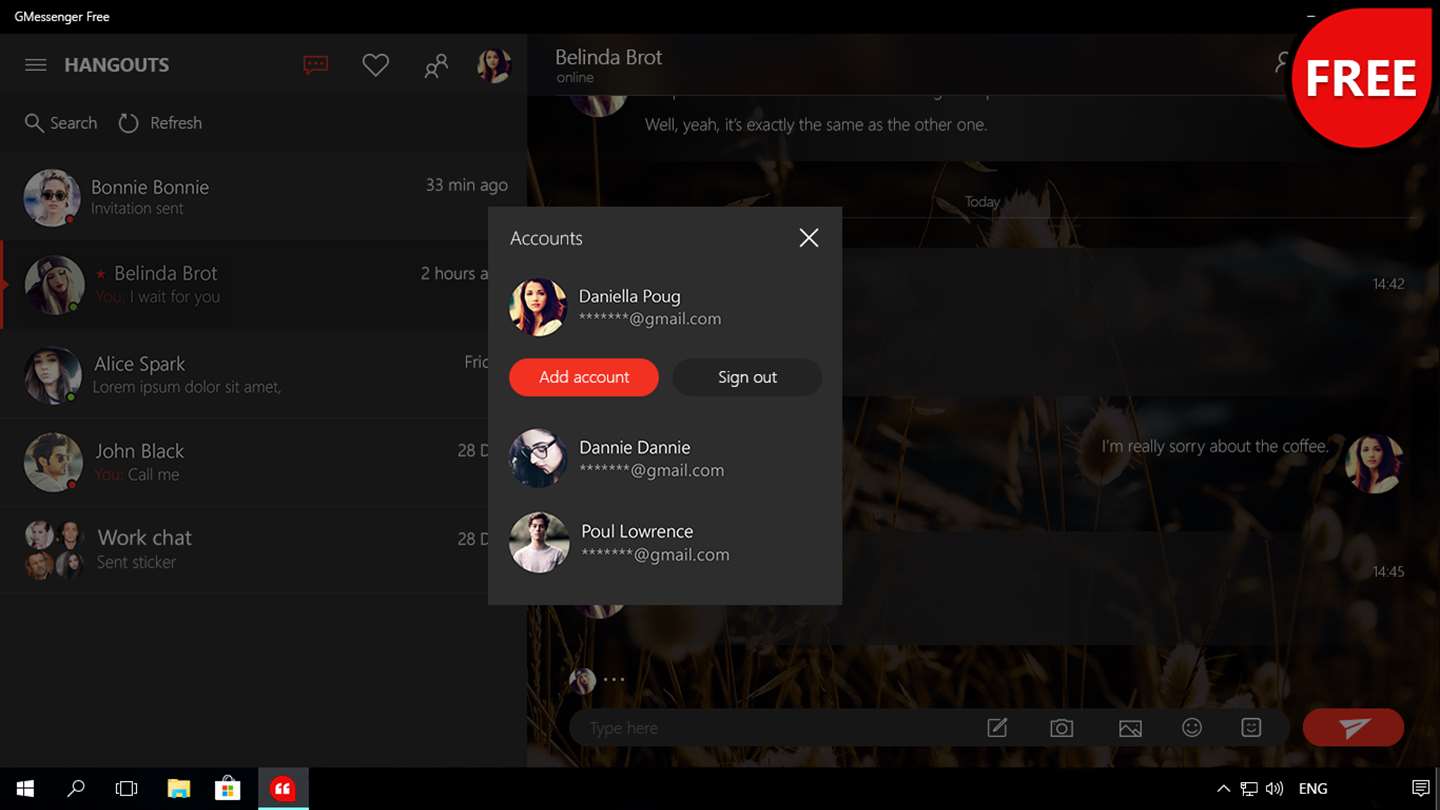The image size is (1440, 810).
Task: Click the profile avatar in the header
Action: coord(494,66)
